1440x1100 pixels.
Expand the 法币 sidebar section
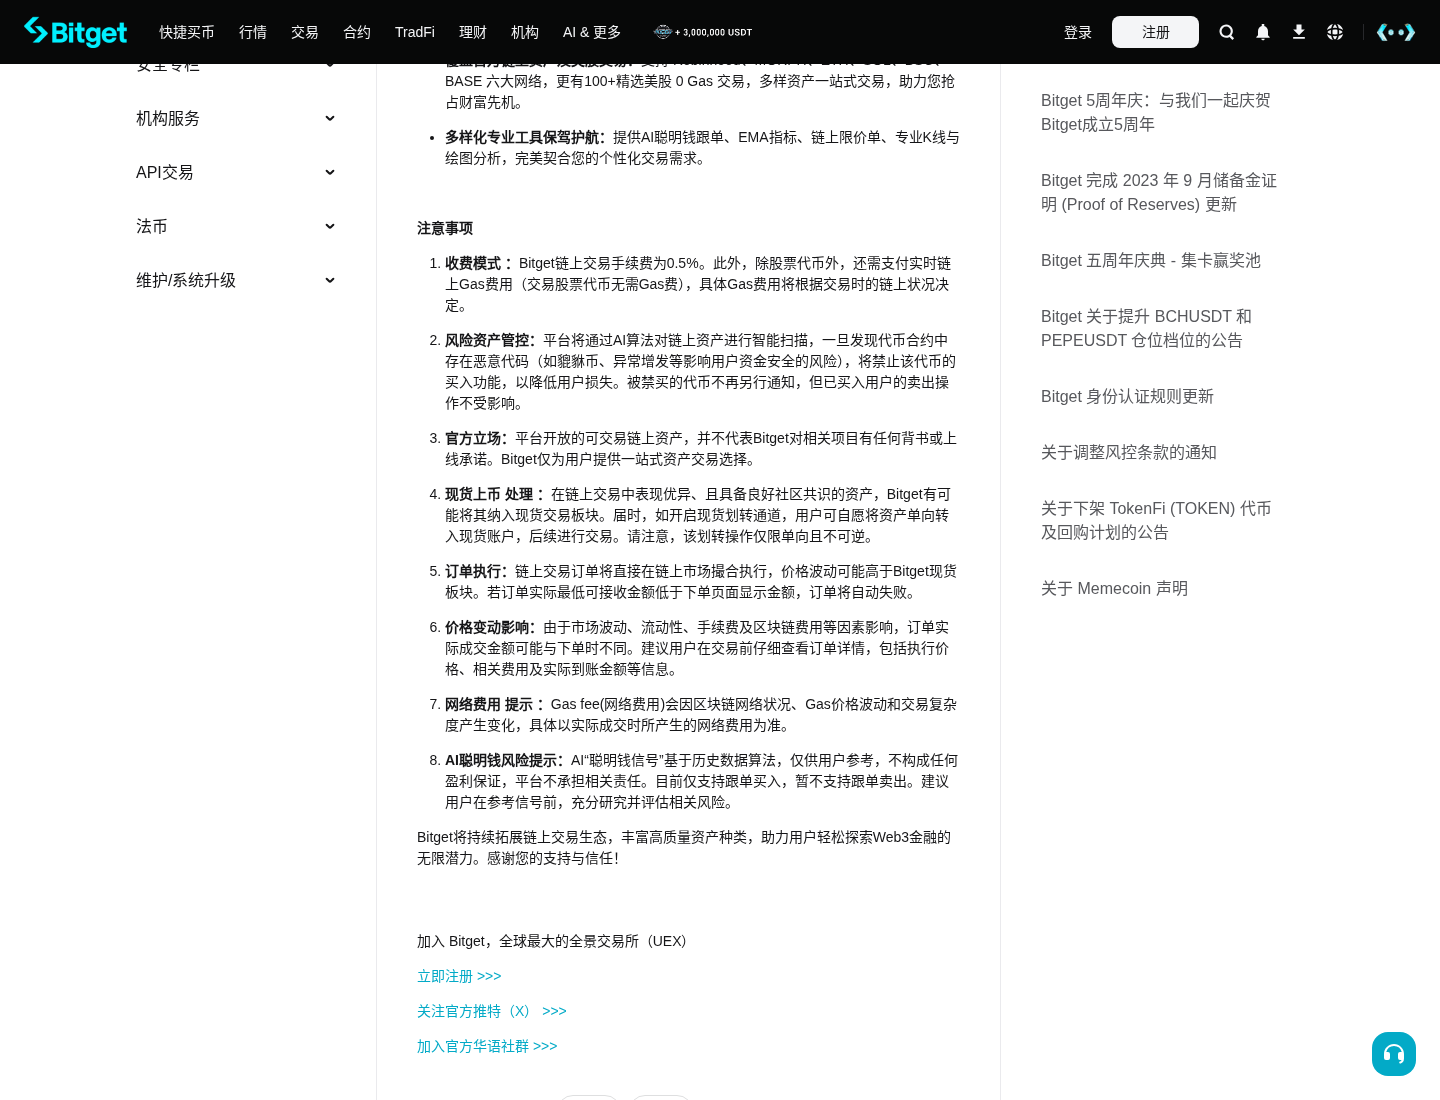236,226
